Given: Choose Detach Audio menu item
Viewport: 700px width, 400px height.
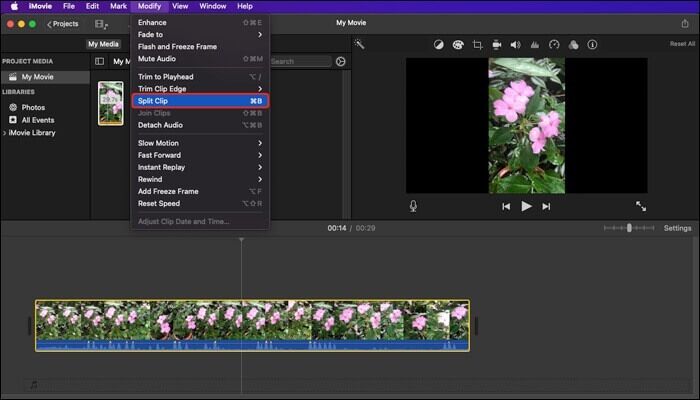Looking at the screenshot, I should click(200, 125).
